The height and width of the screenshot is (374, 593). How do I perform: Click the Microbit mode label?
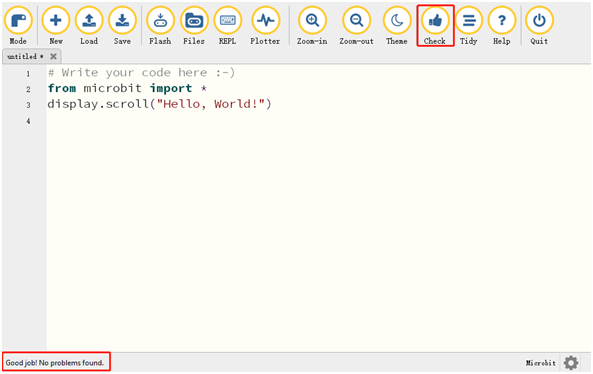click(540, 363)
